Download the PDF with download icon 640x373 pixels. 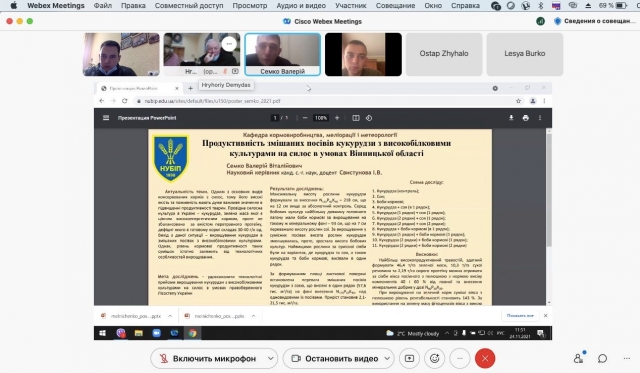(x=511, y=118)
